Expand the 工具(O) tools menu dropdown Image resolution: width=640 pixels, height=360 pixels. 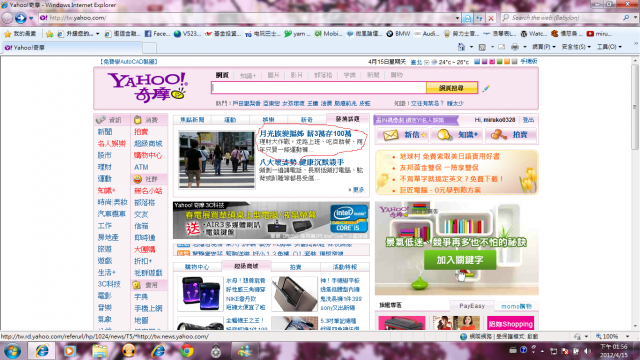[609, 47]
